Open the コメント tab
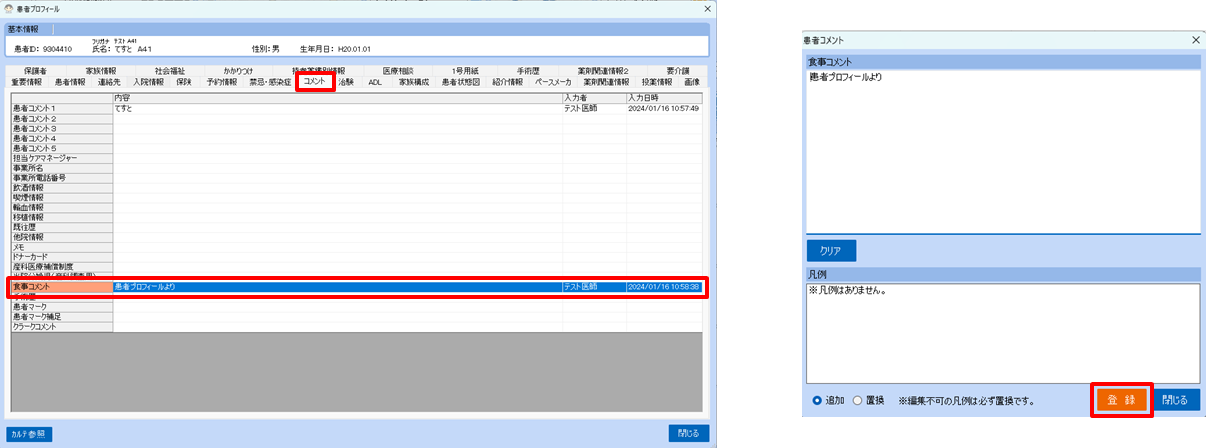The image size is (1206, 448). click(317, 83)
